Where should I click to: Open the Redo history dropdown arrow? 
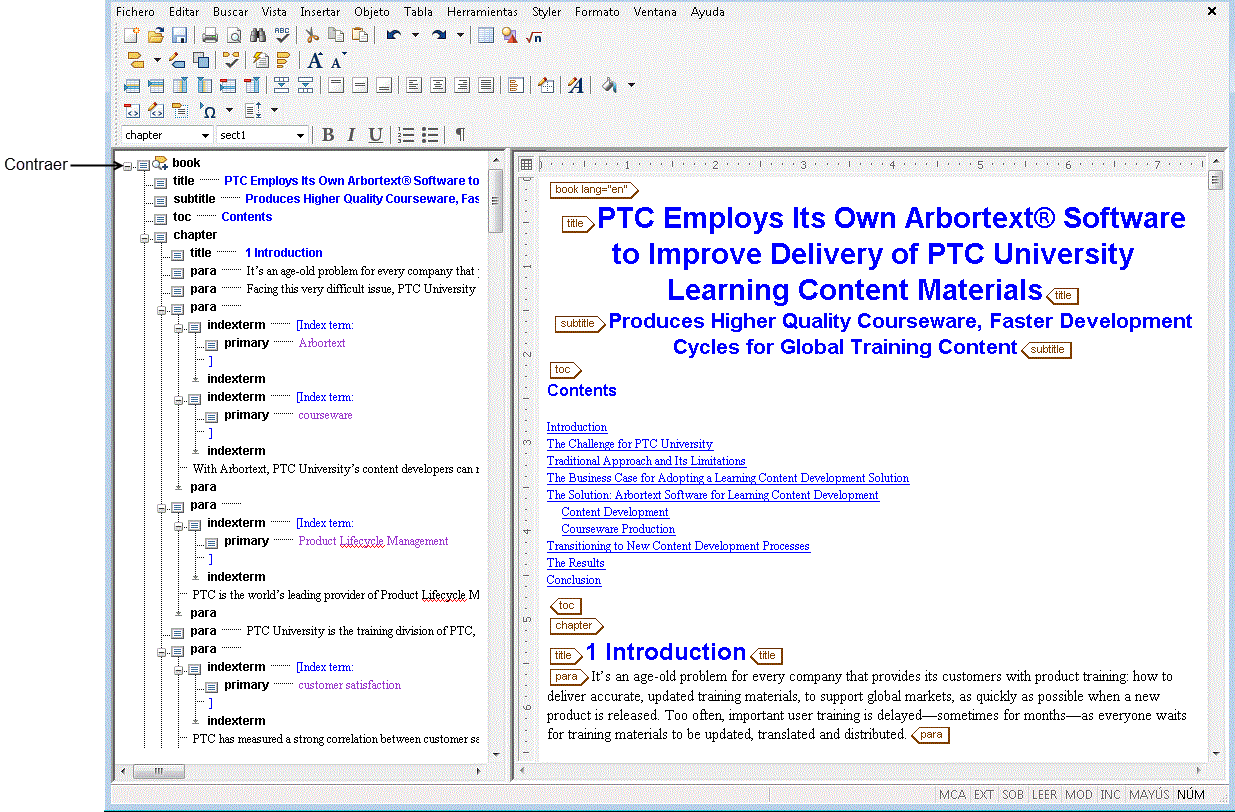460,36
